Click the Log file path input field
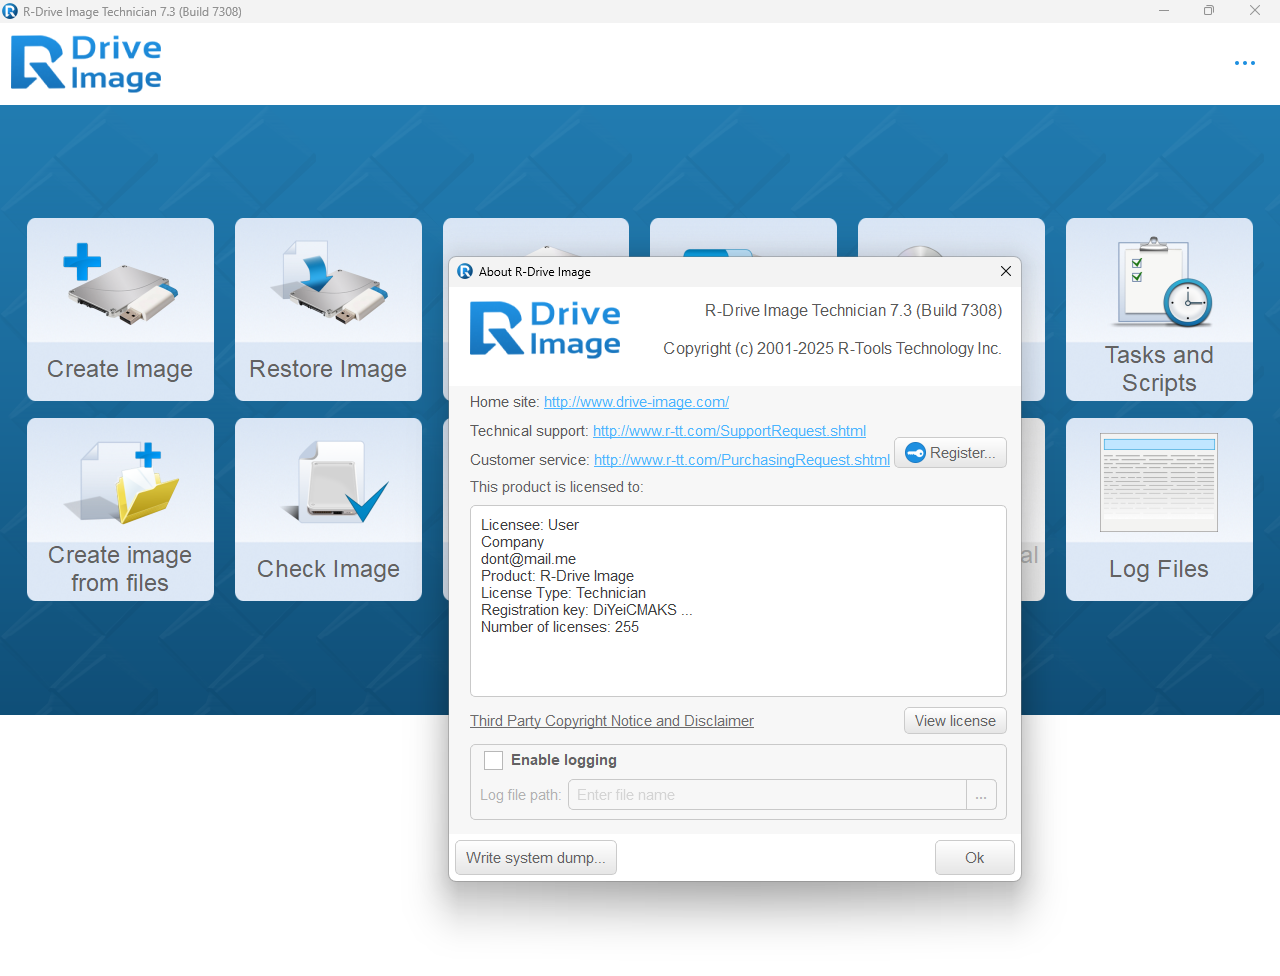The height and width of the screenshot is (976, 1280). (x=767, y=795)
